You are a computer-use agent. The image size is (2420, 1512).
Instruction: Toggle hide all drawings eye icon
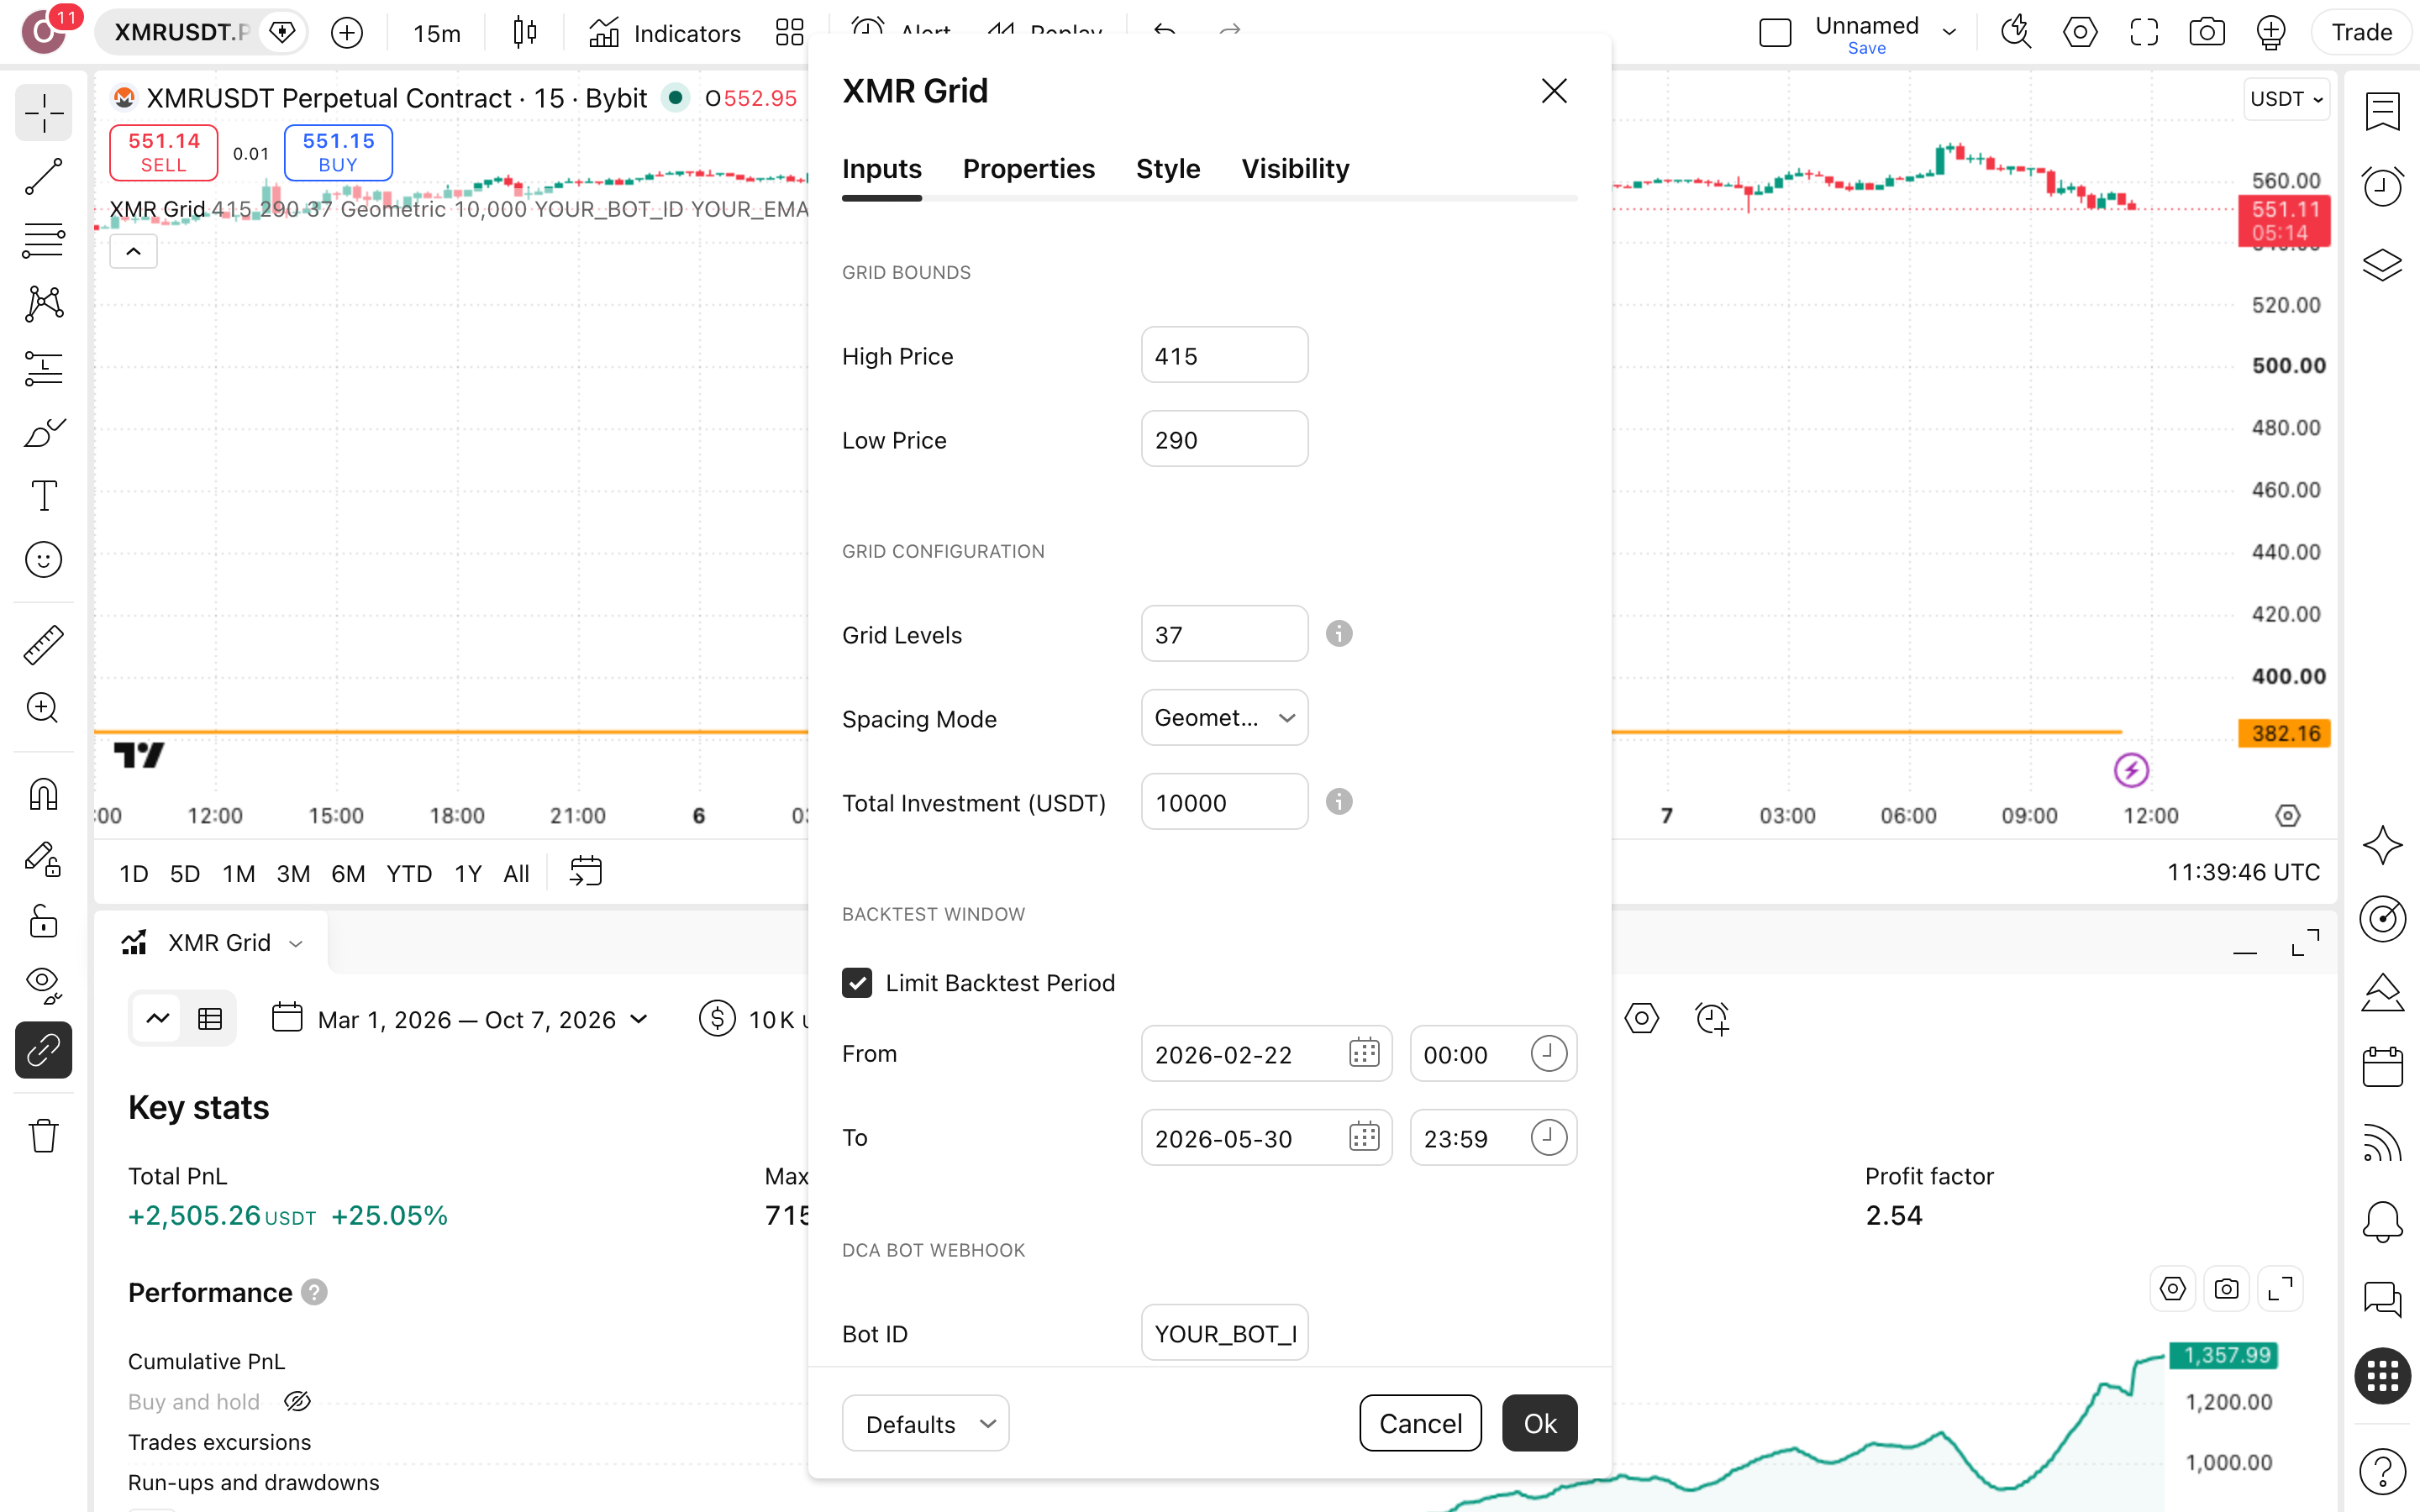[x=43, y=985]
